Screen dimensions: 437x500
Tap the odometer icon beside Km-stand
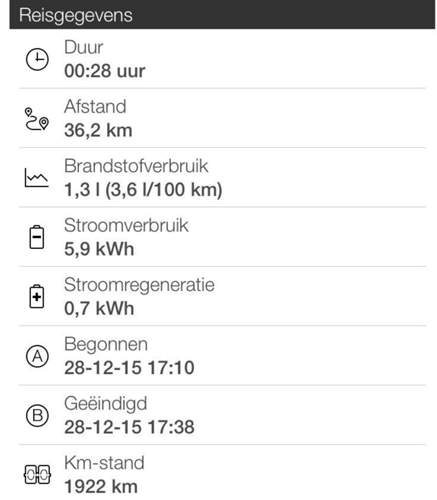pos(37,474)
